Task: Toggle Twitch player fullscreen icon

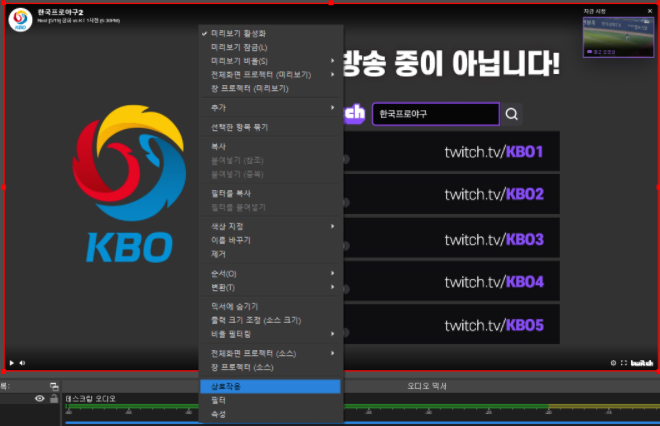Action: pyautogui.click(x=624, y=363)
